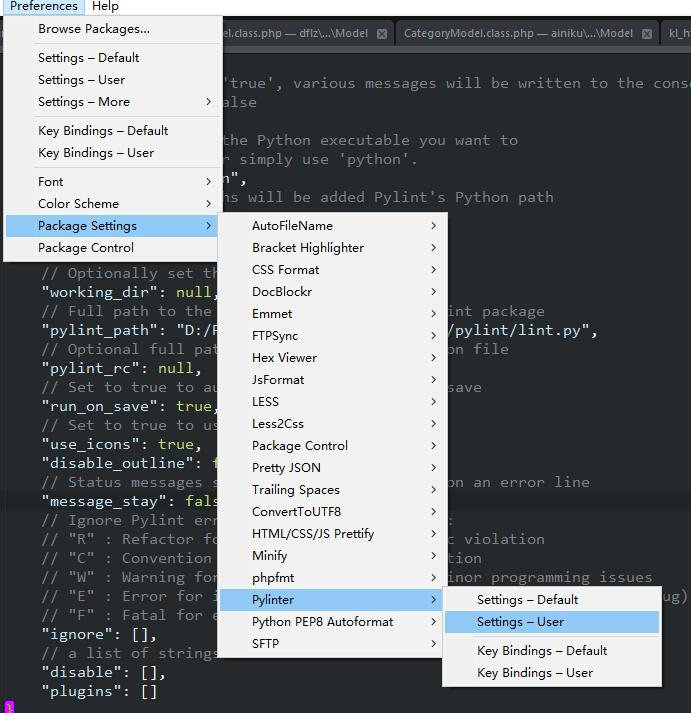The height and width of the screenshot is (713, 691).
Task: Select Pylinter's Key Bindings – User
Action: click(x=535, y=673)
